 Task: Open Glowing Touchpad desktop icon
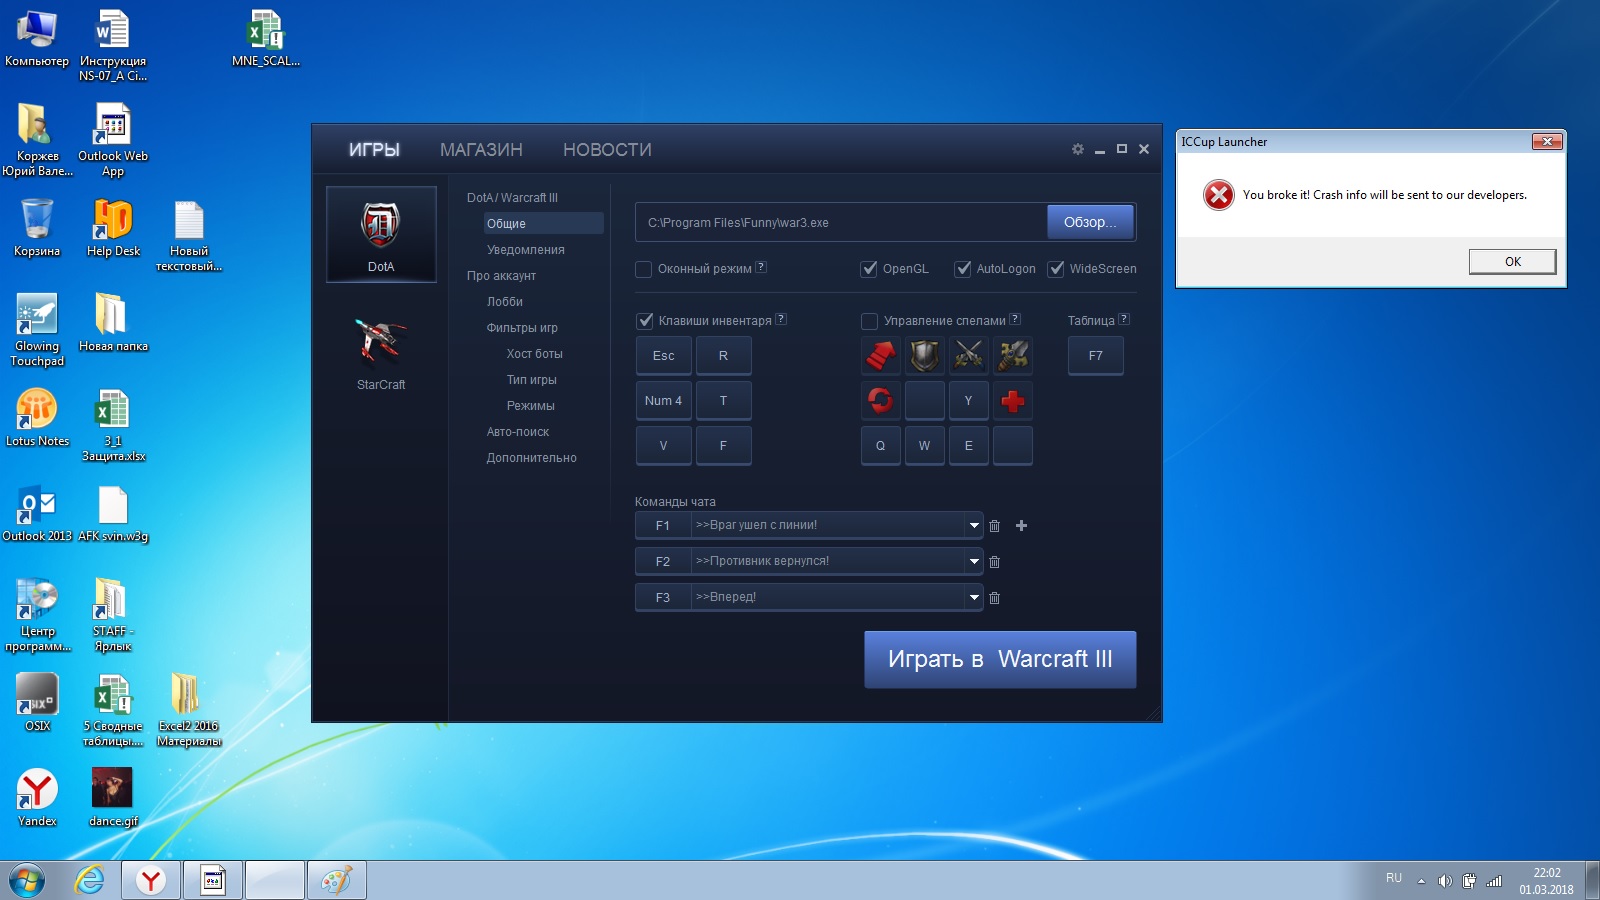coord(37,330)
